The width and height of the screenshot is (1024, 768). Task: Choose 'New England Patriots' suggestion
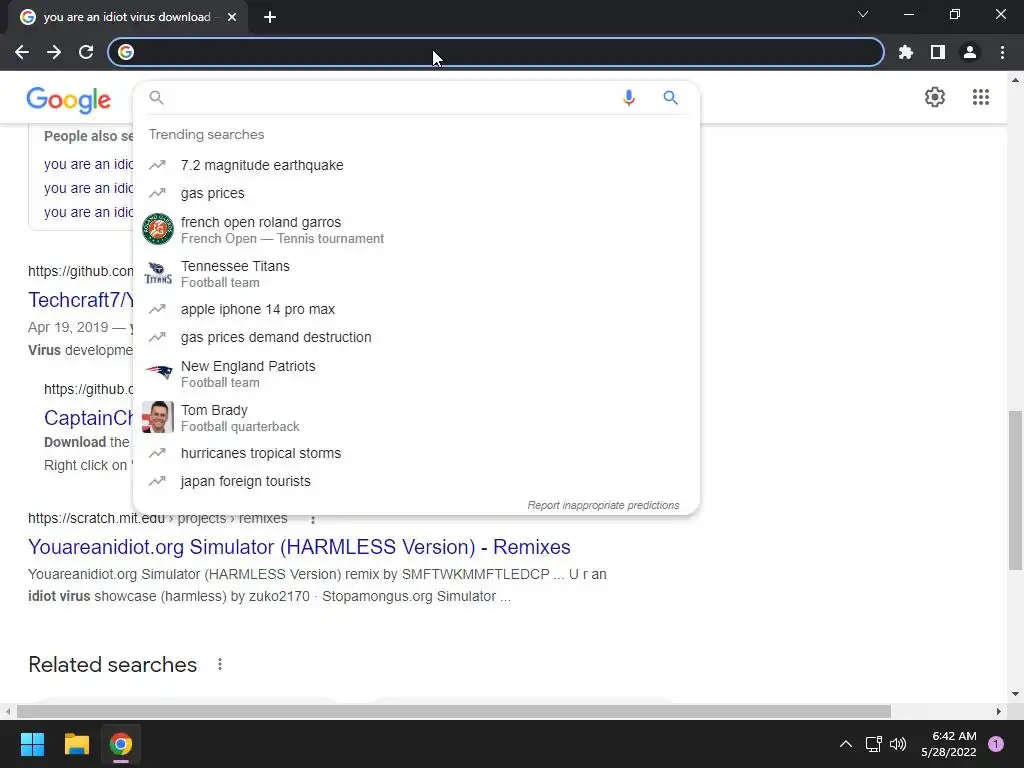click(x=416, y=374)
